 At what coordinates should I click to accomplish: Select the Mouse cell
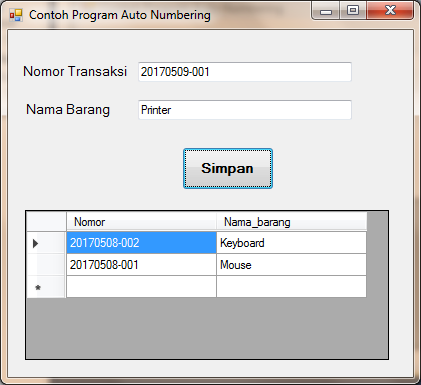(x=292, y=265)
